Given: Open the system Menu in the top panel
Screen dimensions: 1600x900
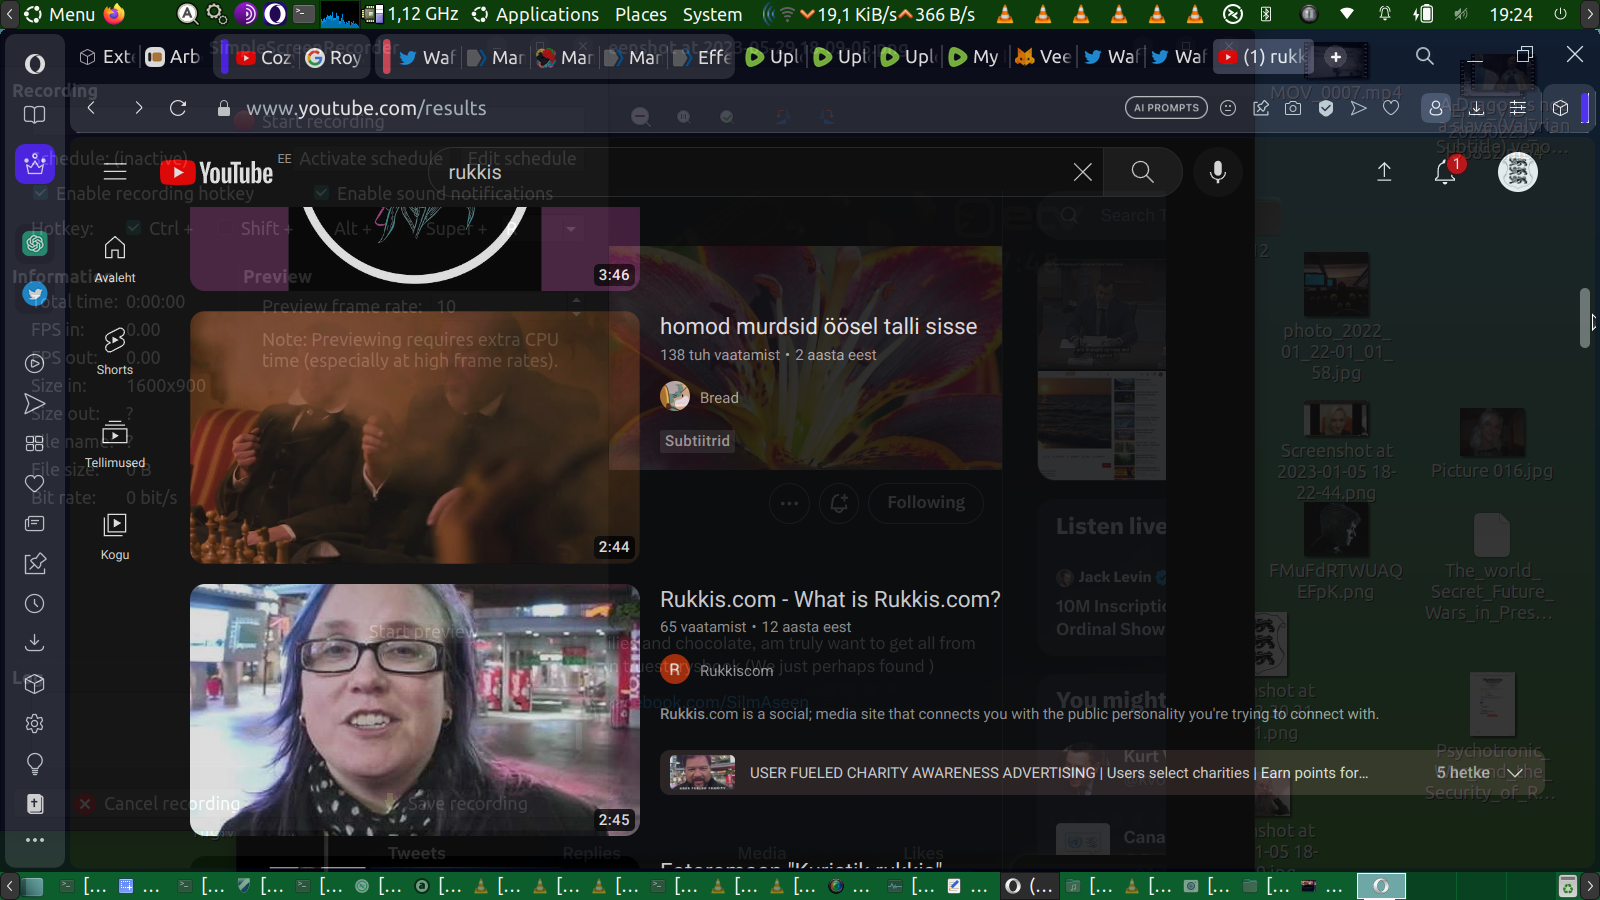Looking at the screenshot, I should click(60, 14).
